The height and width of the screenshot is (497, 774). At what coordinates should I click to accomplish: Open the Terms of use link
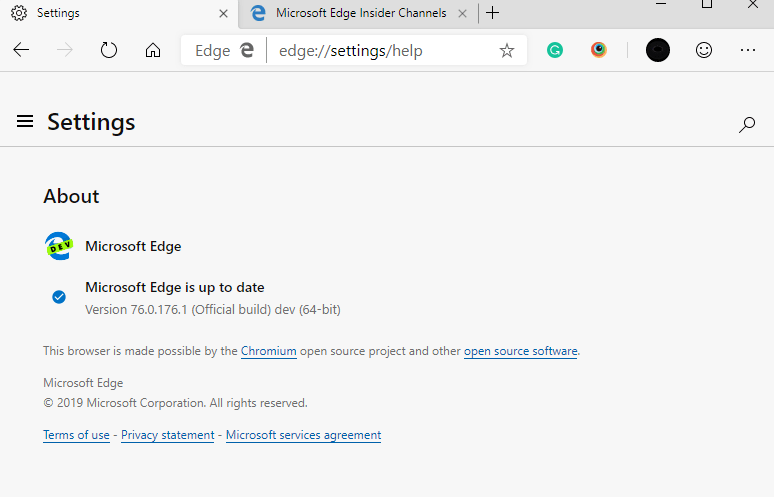coord(76,435)
